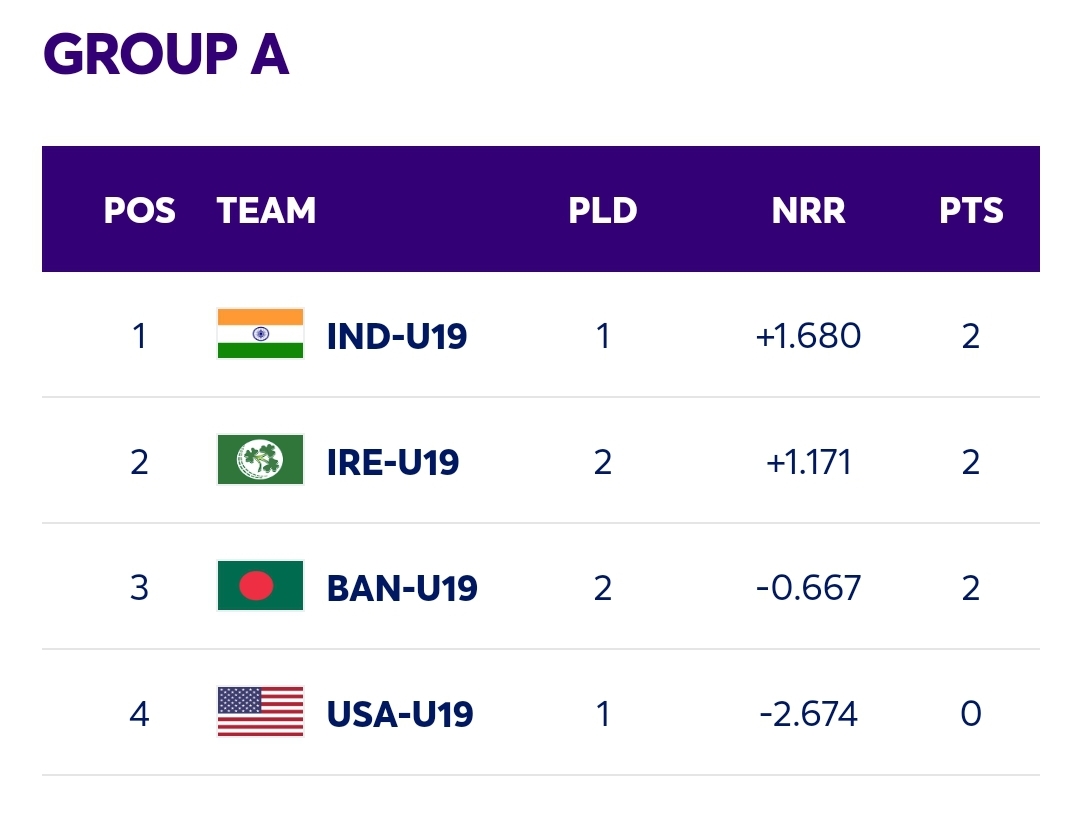
Task: Click the Bangladesh flag icon
Action: [x=260, y=586]
